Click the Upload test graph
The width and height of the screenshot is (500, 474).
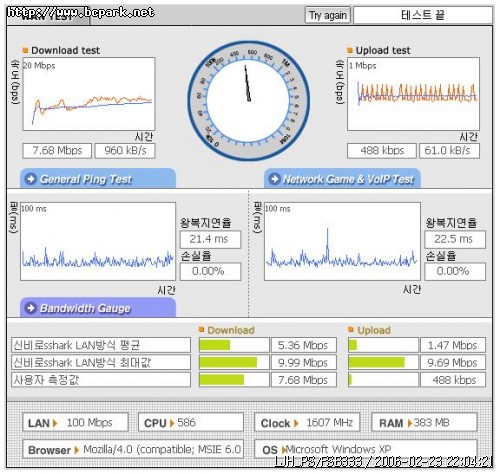pos(413,94)
